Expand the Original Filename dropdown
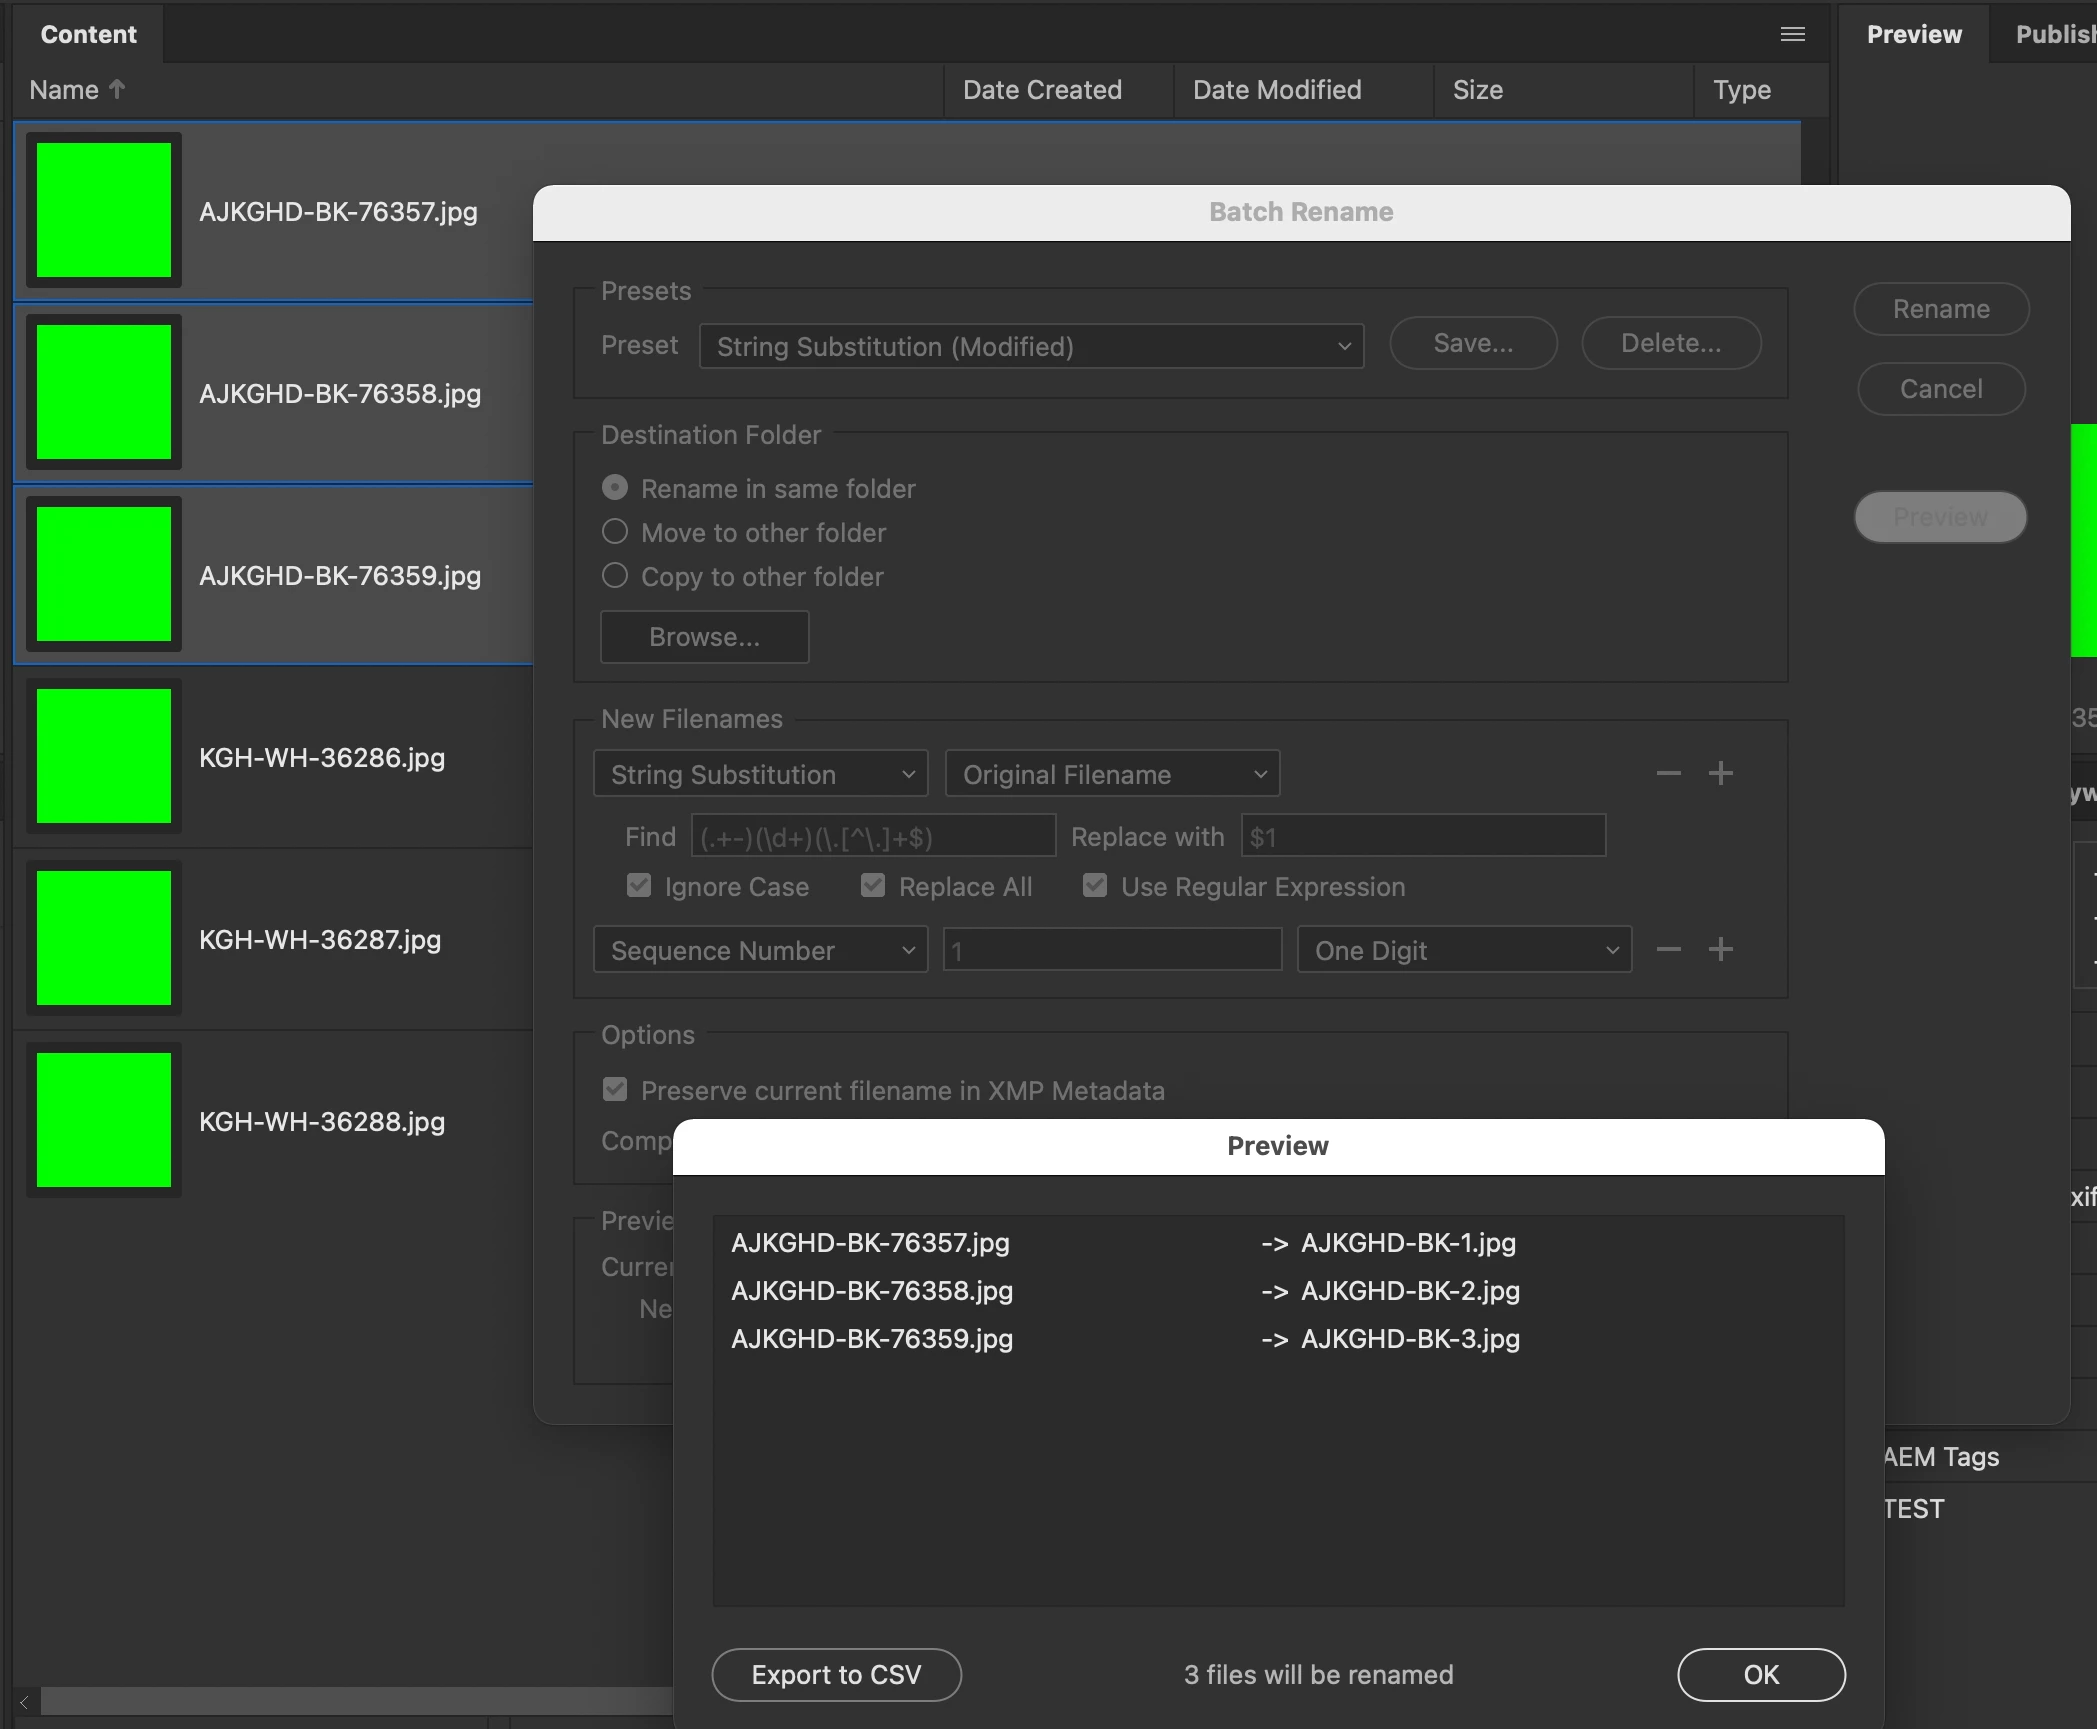 (x=1112, y=774)
